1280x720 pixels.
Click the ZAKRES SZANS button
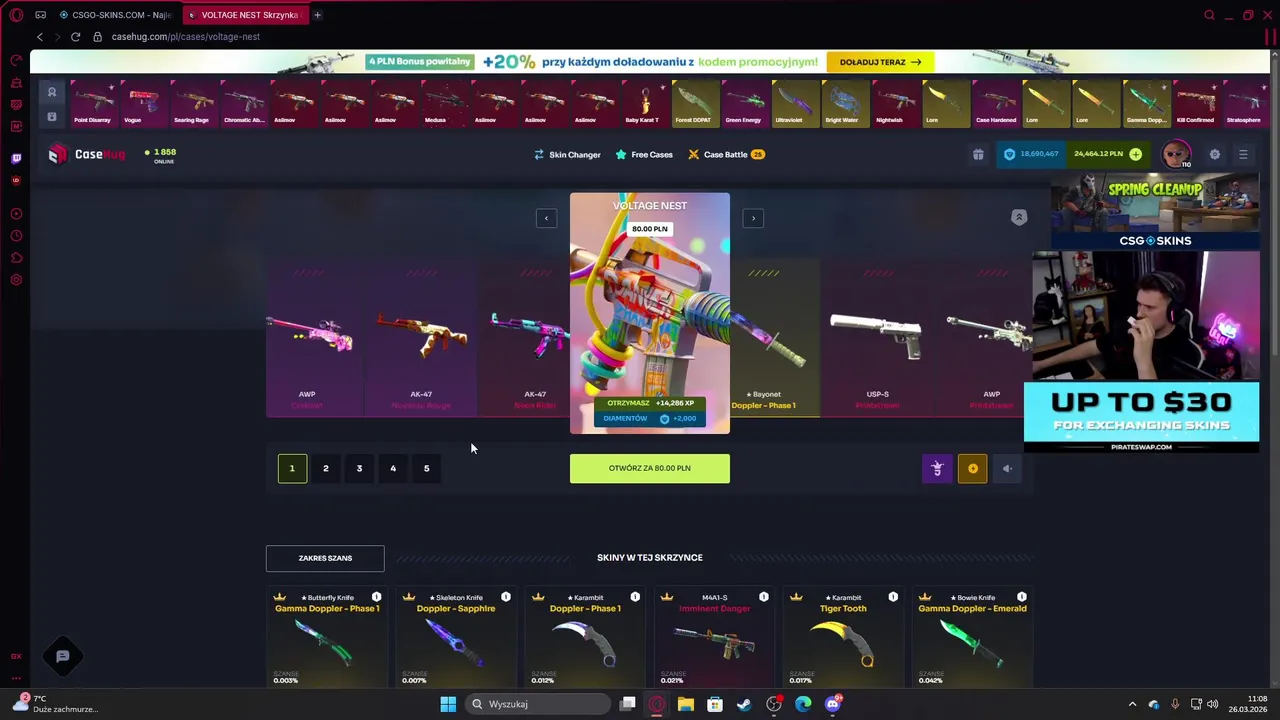(x=325, y=558)
